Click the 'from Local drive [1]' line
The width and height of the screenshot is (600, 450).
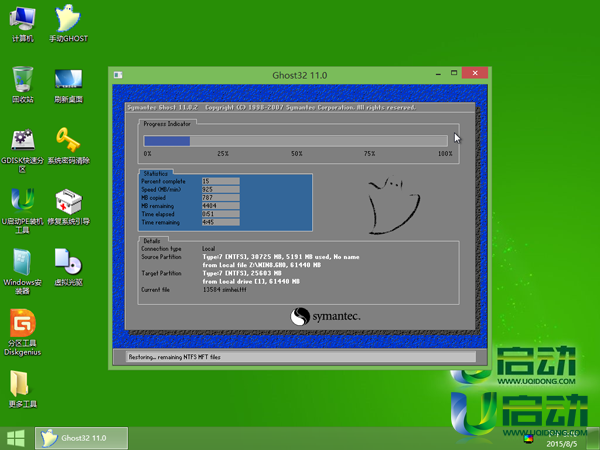pyautogui.click(x=251, y=282)
